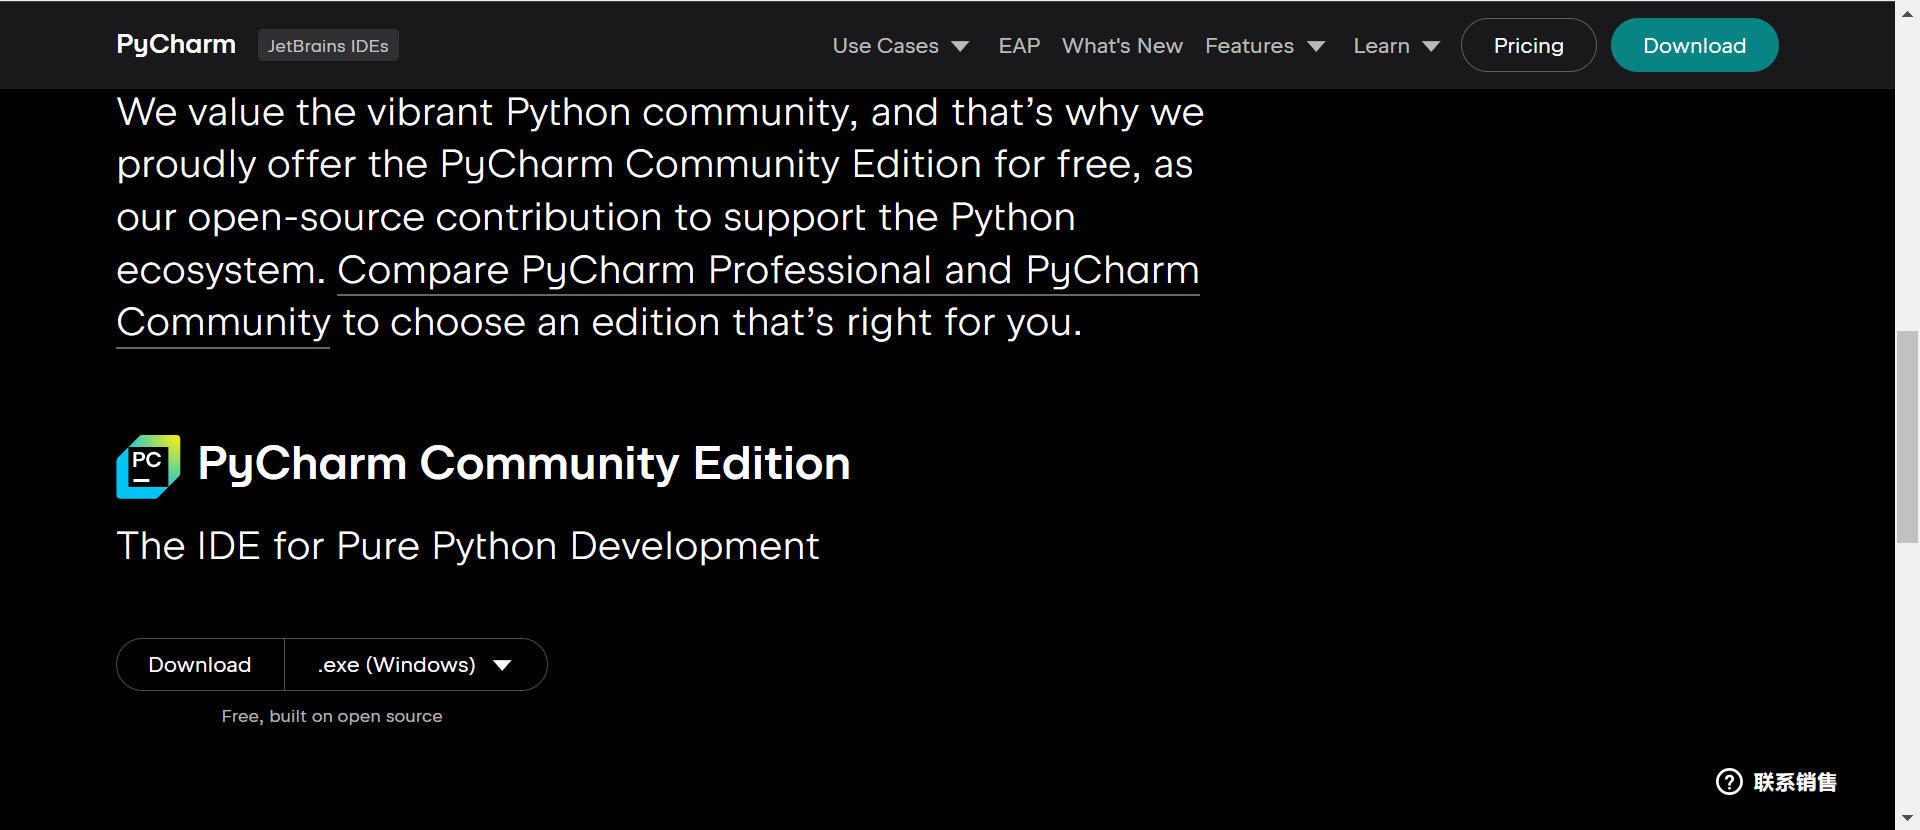Screen dimensions: 1920x830
Task: Click the PyCharm logo in header
Action: [176, 45]
